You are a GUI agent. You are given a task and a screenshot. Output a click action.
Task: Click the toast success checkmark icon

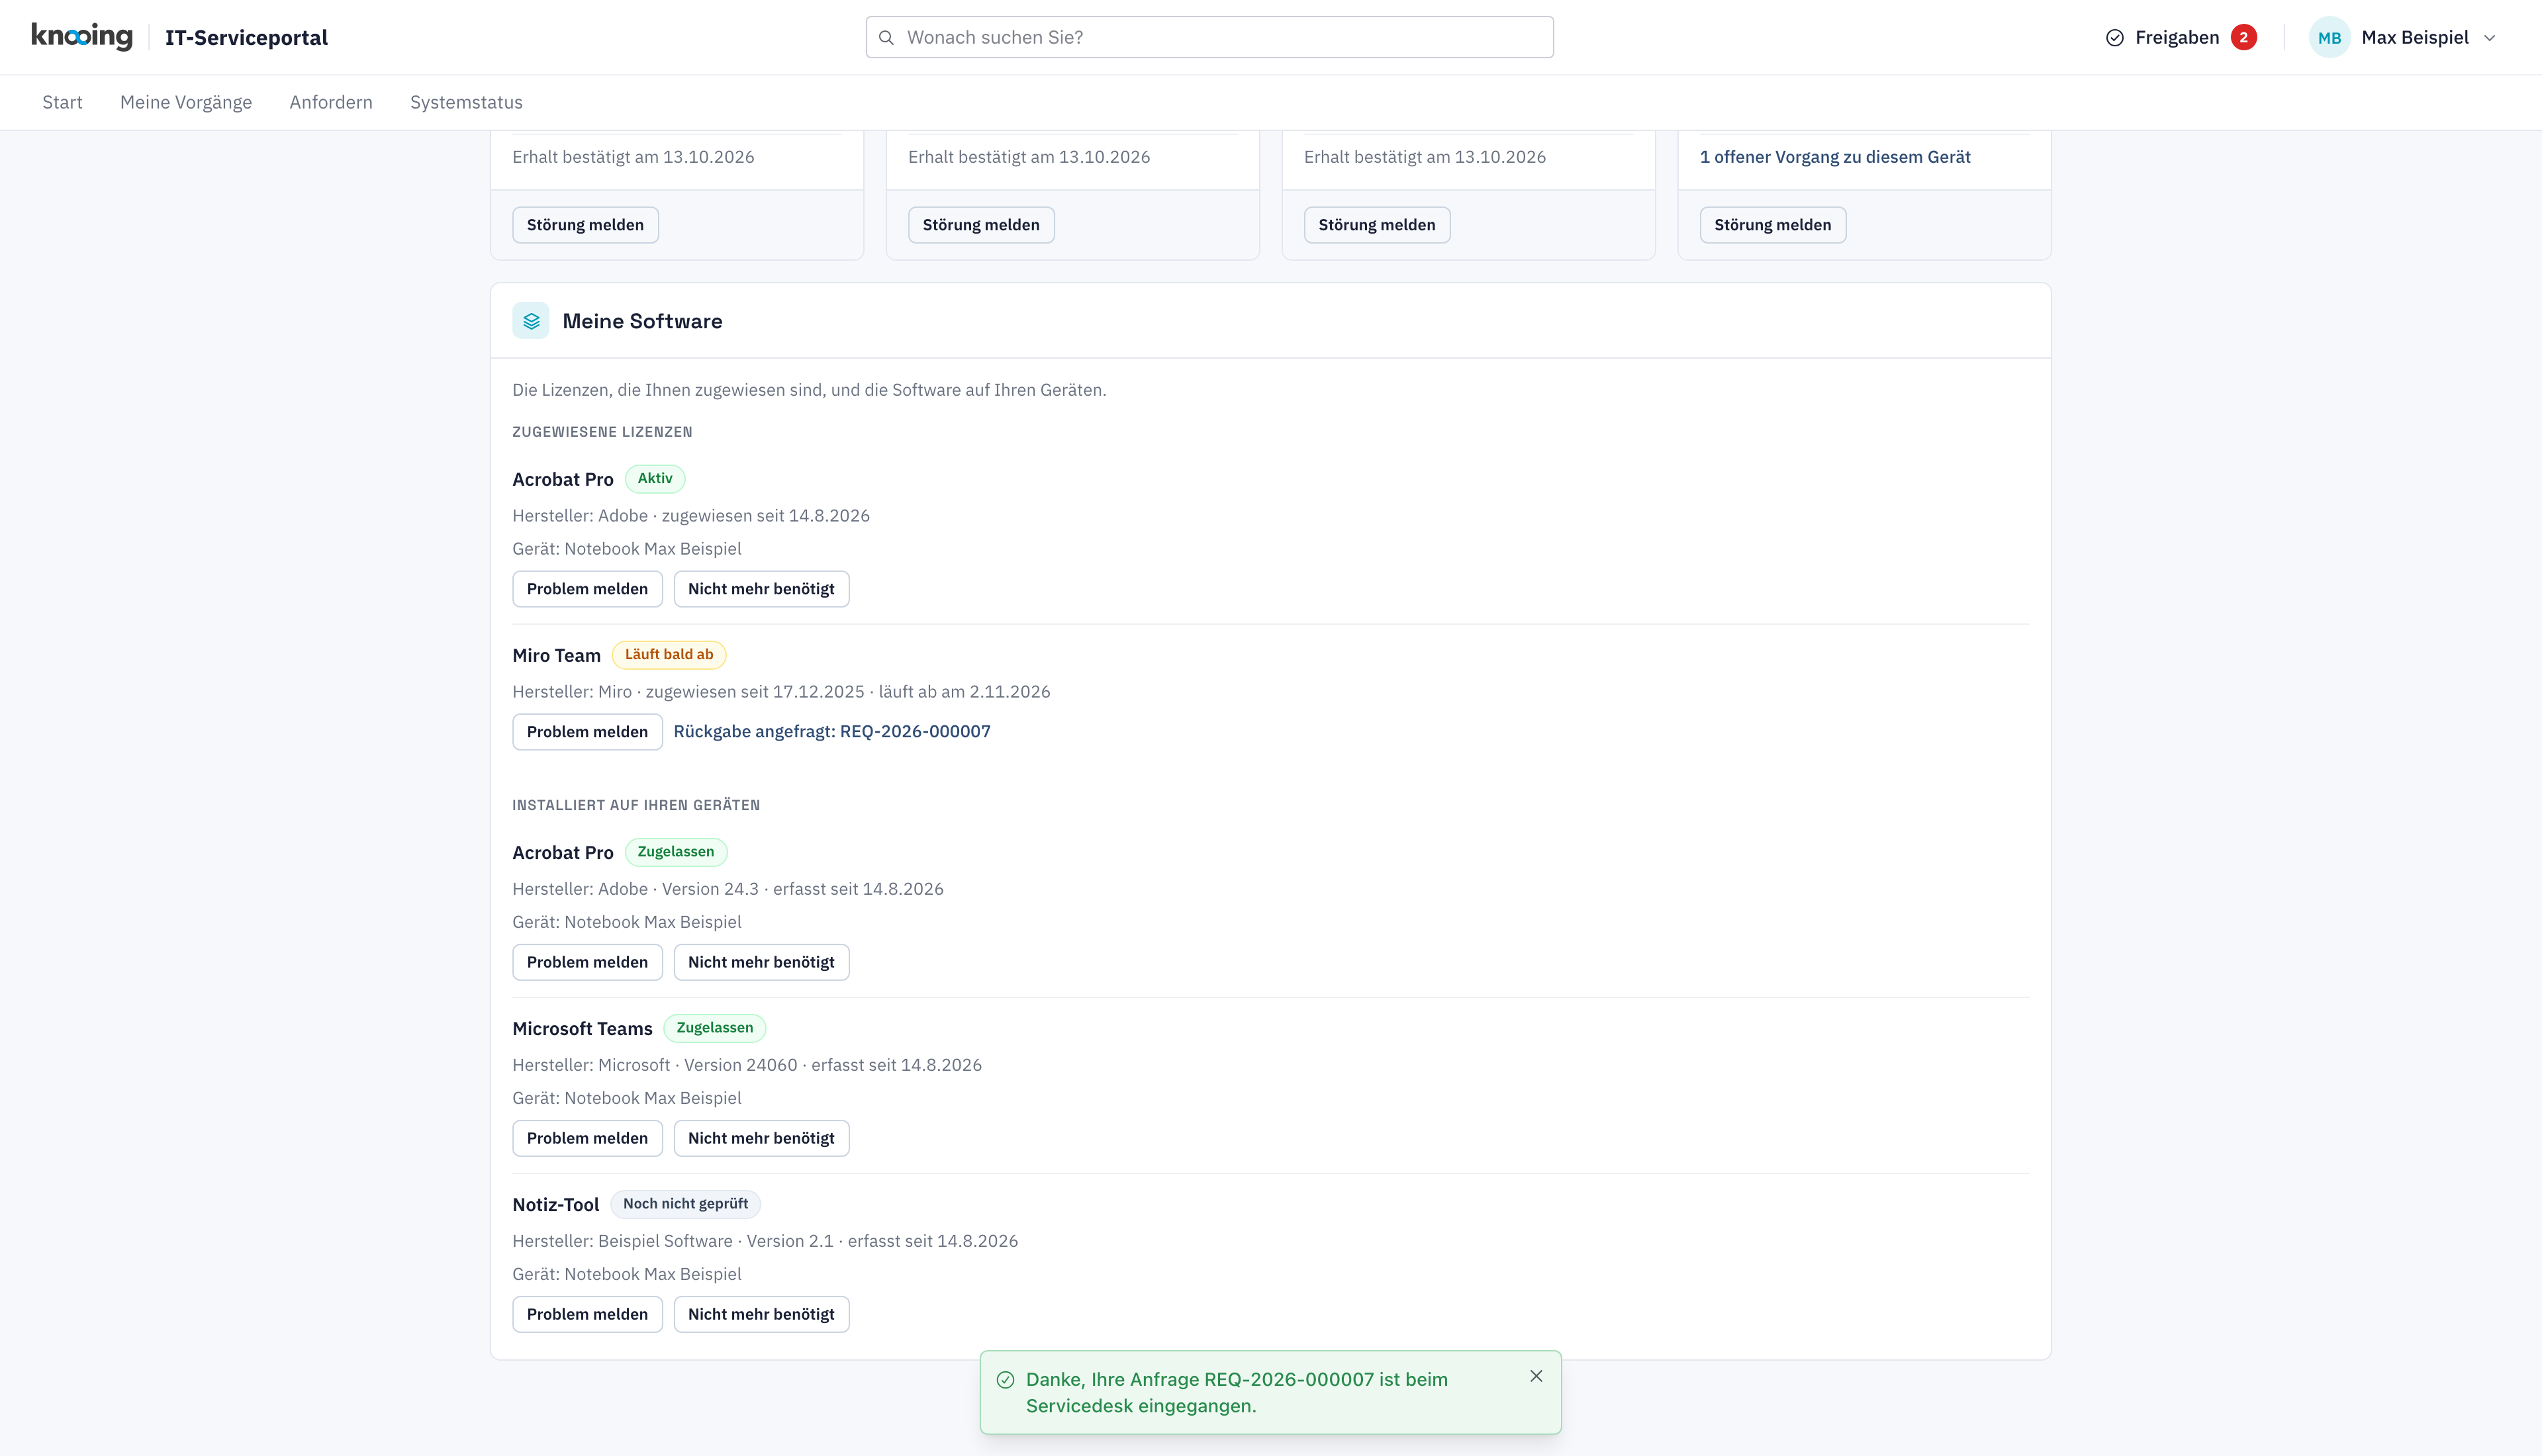(x=1005, y=1380)
